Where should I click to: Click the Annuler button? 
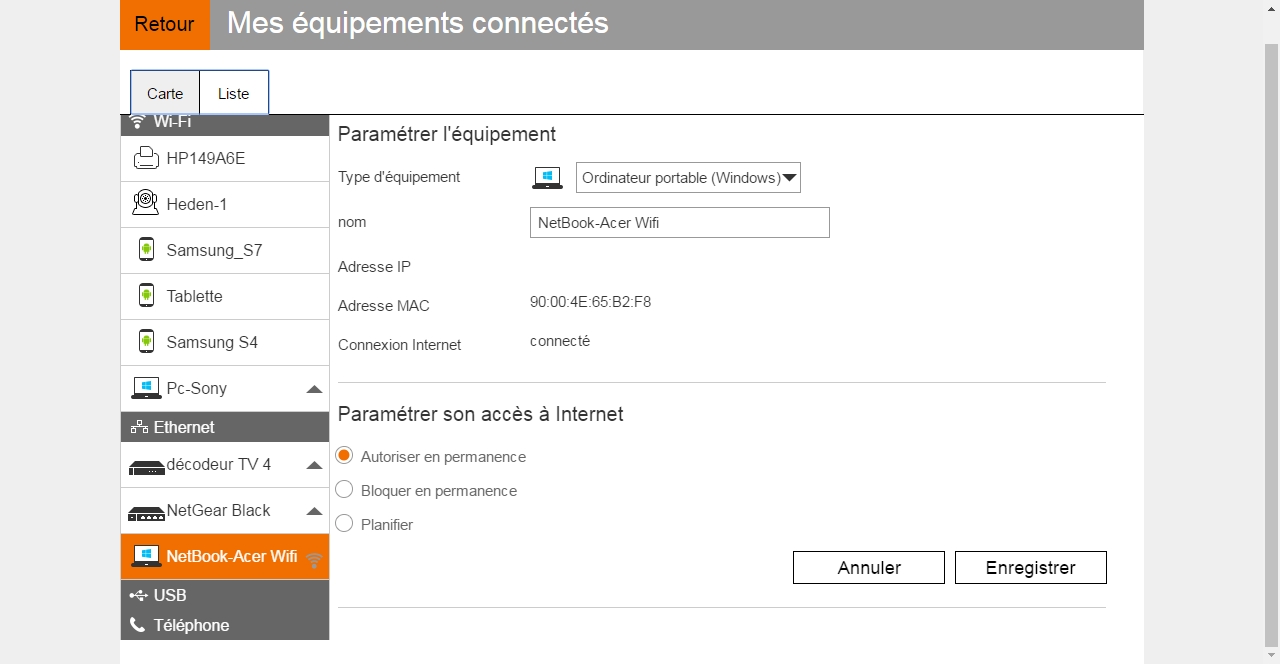(x=868, y=567)
